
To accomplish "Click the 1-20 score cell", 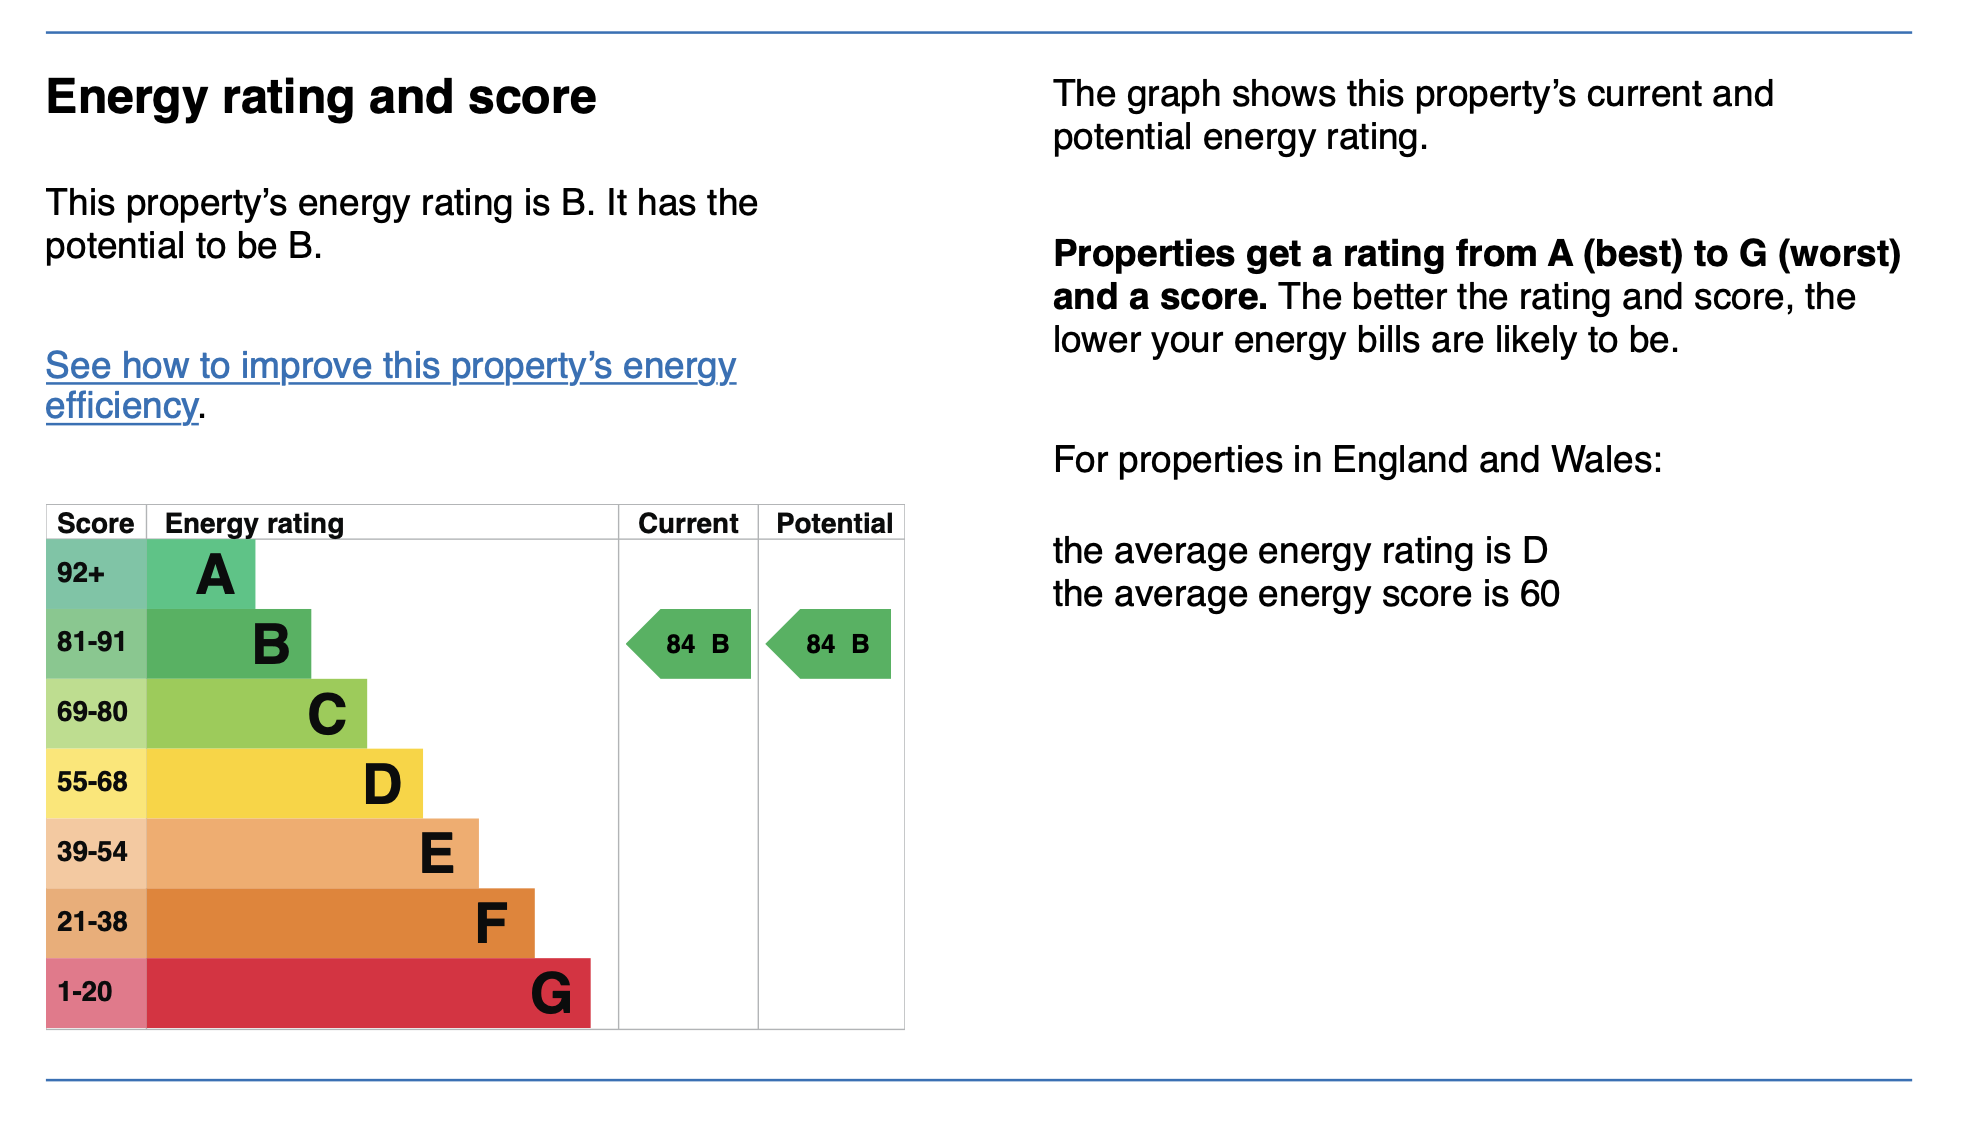I will point(96,993).
